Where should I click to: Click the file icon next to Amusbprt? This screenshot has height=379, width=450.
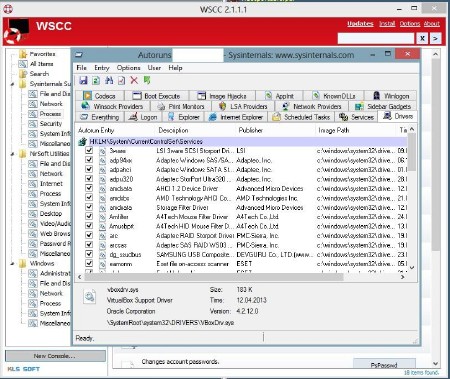pyautogui.click(x=103, y=226)
